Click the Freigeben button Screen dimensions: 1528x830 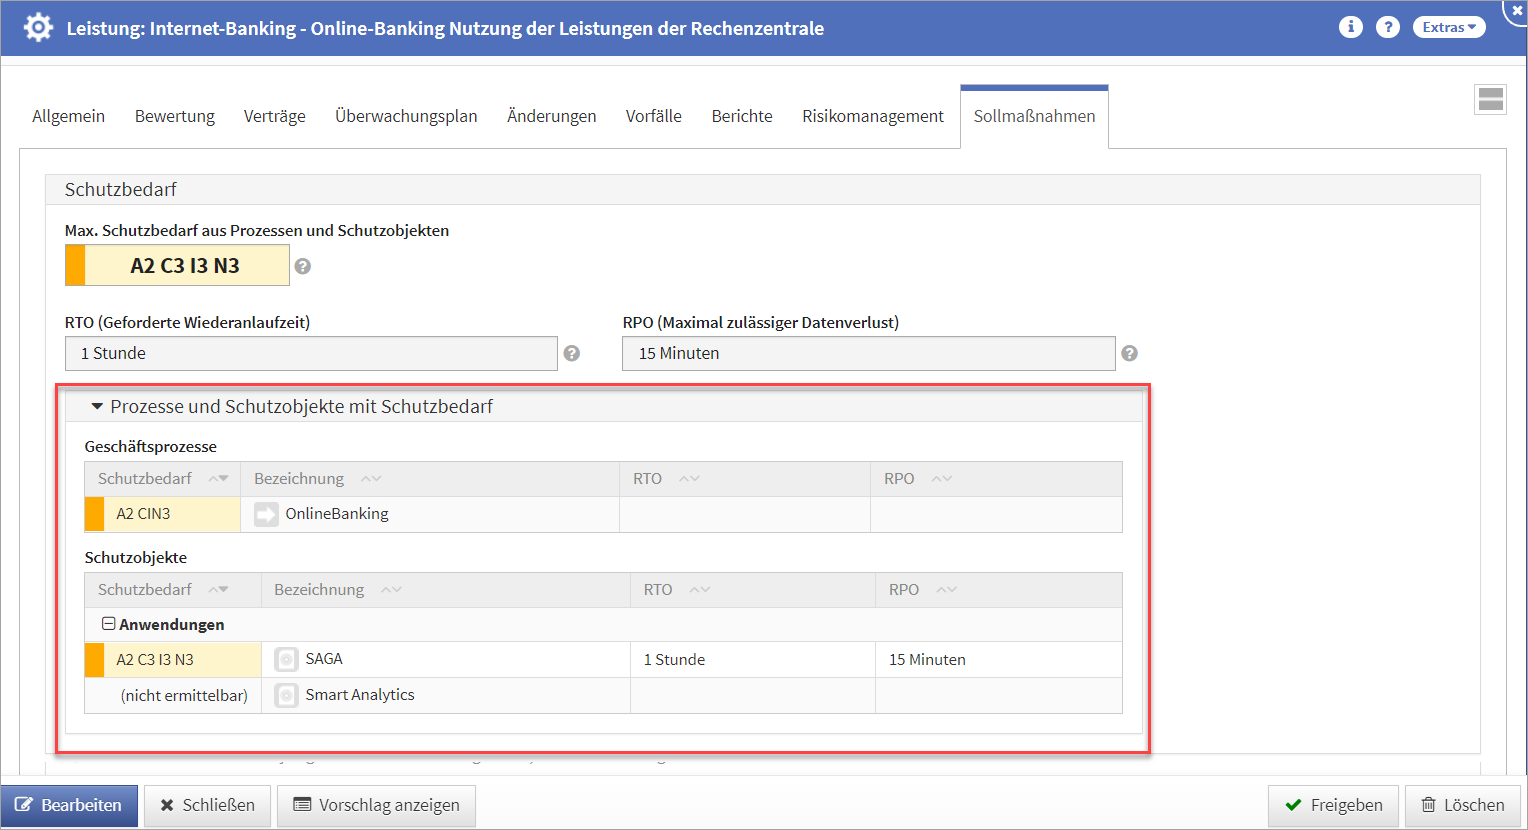(1333, 805)
